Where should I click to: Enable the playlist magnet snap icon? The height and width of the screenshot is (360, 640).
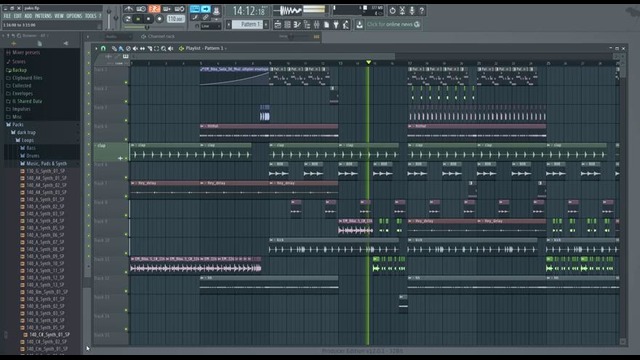(103, 48)
